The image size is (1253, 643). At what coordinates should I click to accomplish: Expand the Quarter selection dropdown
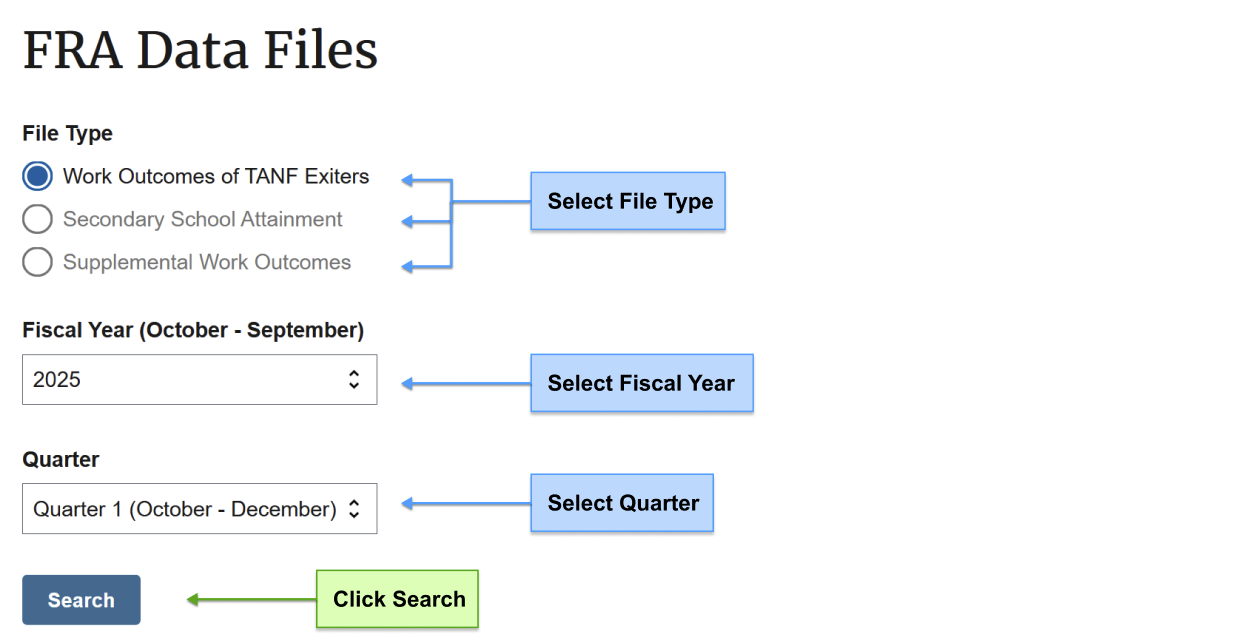(200, 509)
